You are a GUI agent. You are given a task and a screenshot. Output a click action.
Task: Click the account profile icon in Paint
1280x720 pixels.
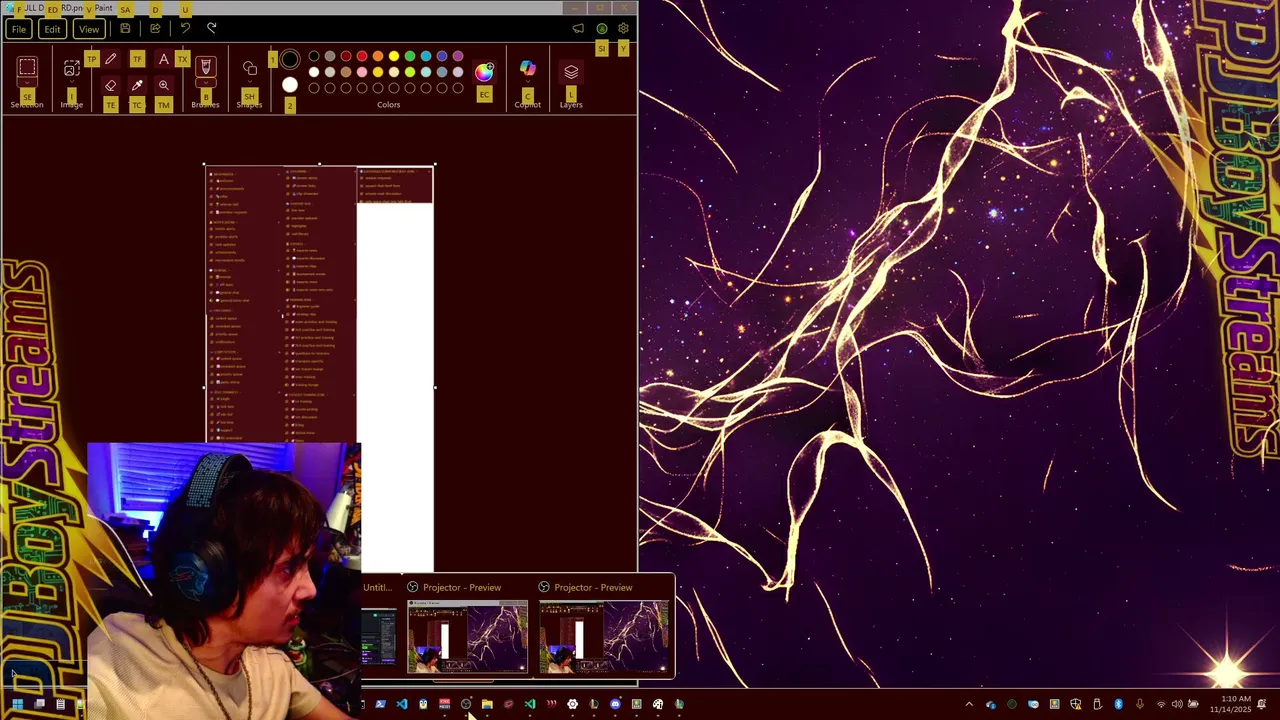click(601, 28)
